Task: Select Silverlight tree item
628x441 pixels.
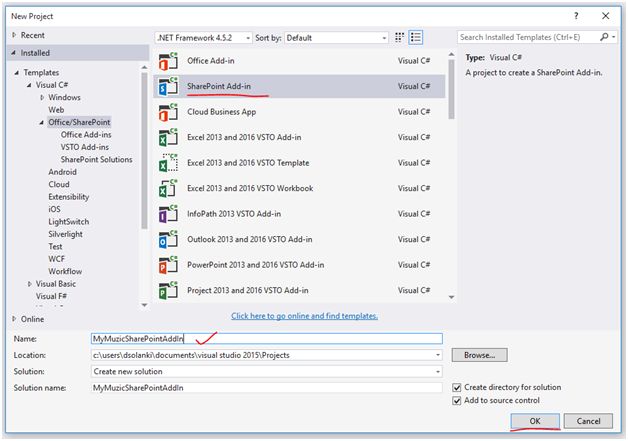Action: [65, 234]
